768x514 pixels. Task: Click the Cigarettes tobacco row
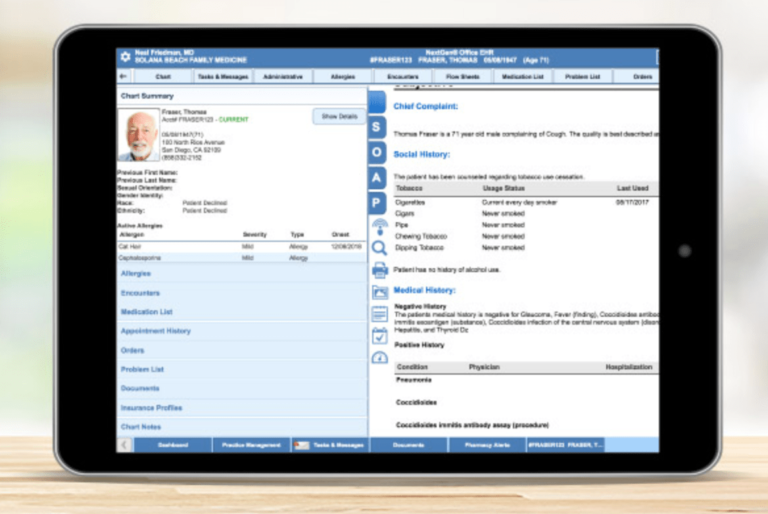coord(526,202)
